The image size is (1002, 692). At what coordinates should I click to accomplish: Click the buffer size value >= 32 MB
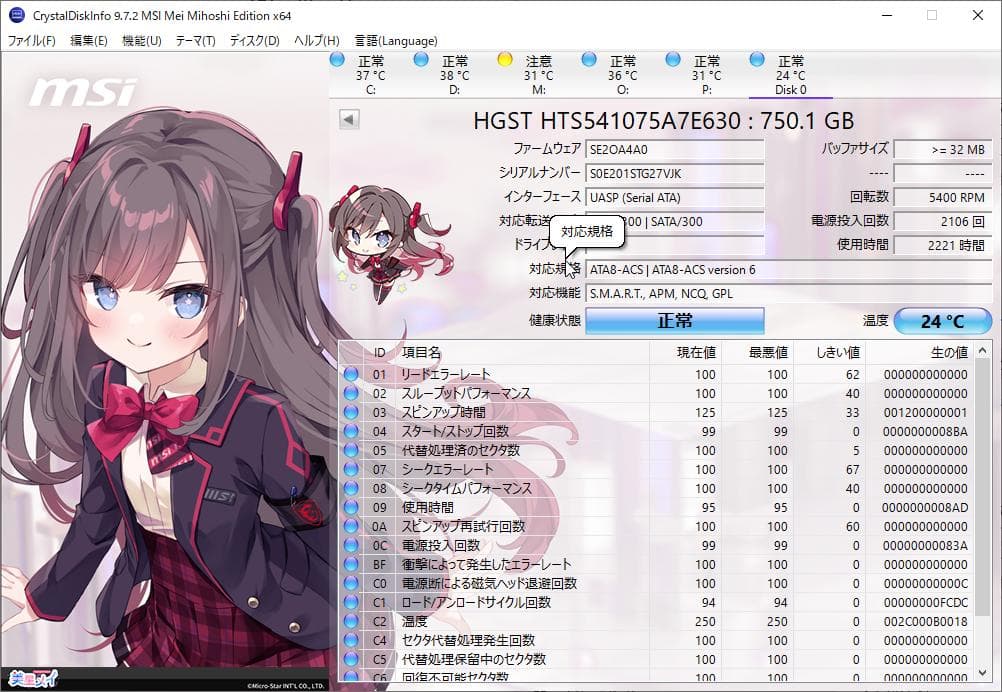[x=943, y=150]
